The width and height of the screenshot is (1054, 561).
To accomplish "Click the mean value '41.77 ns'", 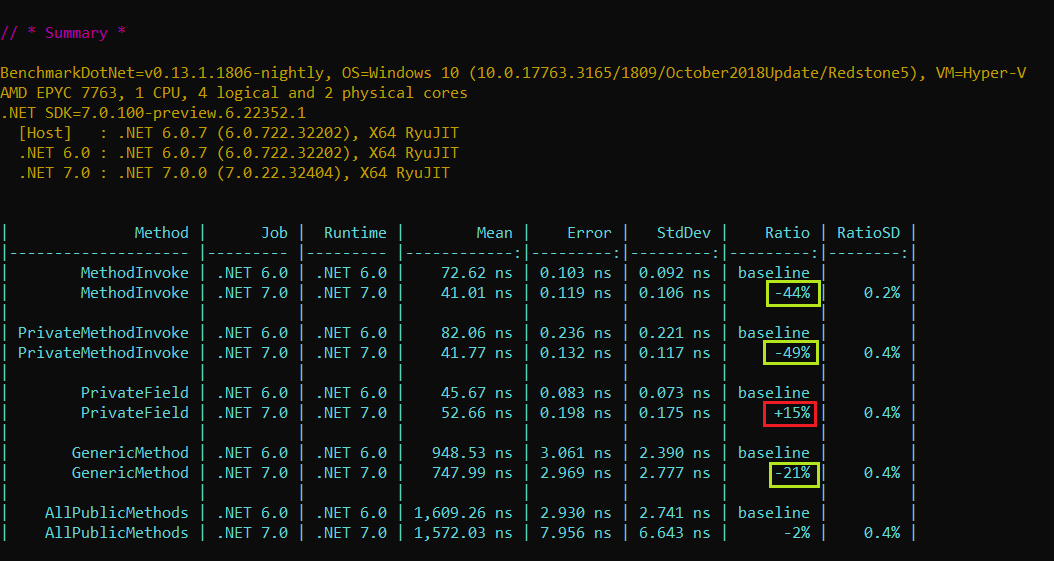I will coord(477,353).
